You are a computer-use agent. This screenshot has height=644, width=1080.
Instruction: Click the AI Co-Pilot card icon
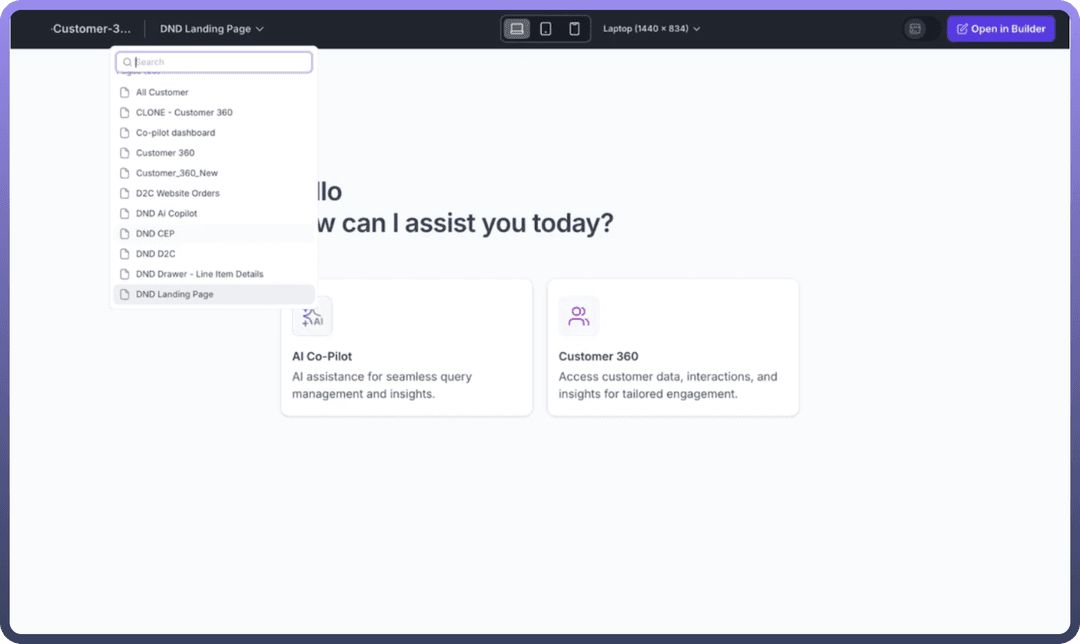[312, 317]
